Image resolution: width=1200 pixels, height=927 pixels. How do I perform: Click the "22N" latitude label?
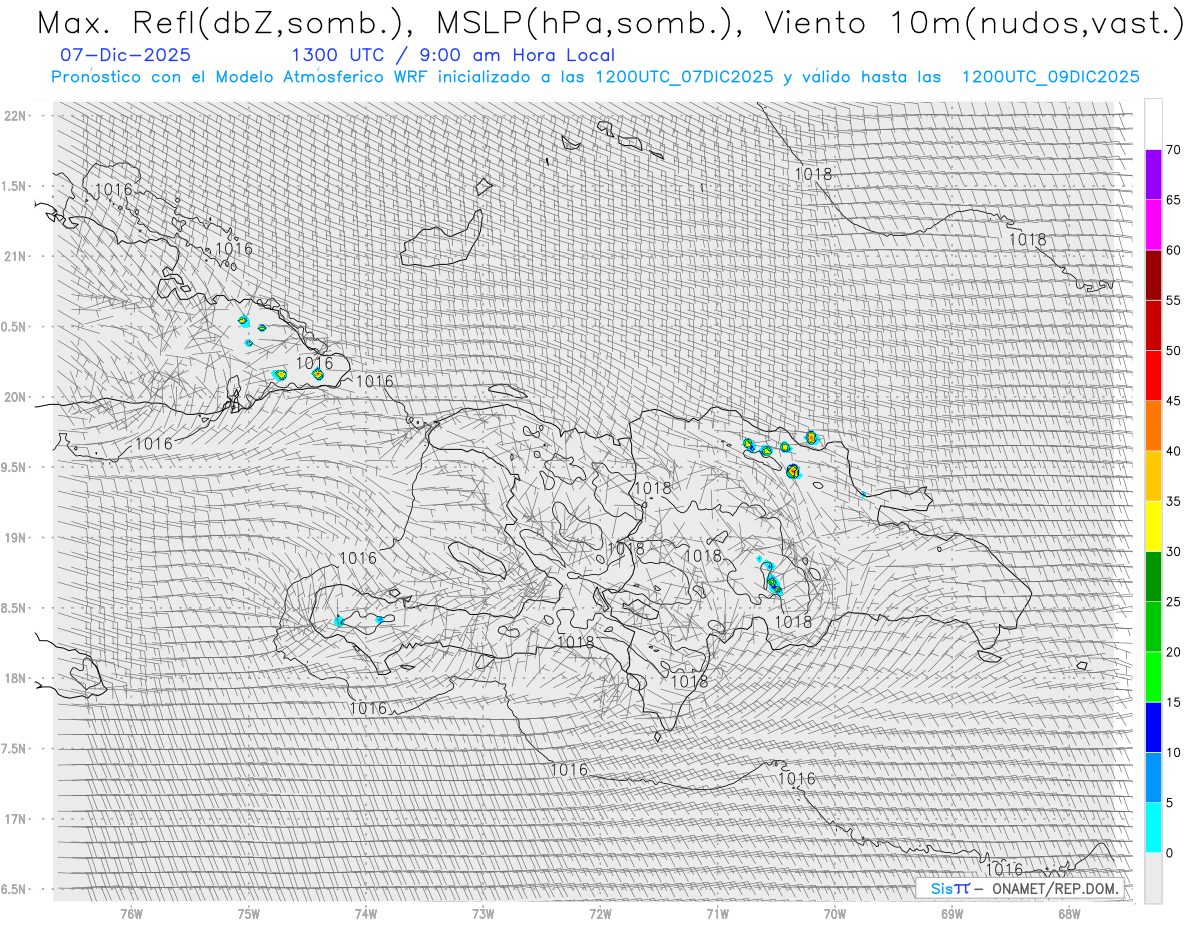[x=14, y=116]
